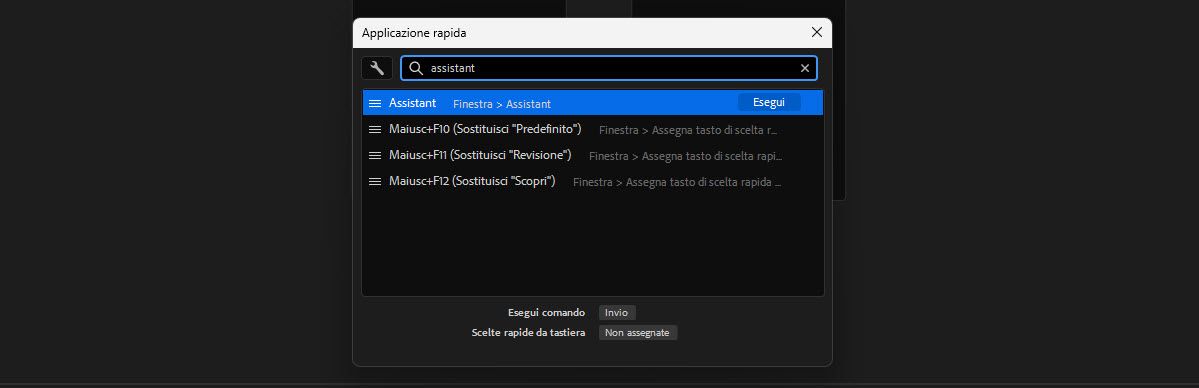The height and width of the screenshot is (388, 1199).
Task: Click the Esegui button
Action: (769, 103)
